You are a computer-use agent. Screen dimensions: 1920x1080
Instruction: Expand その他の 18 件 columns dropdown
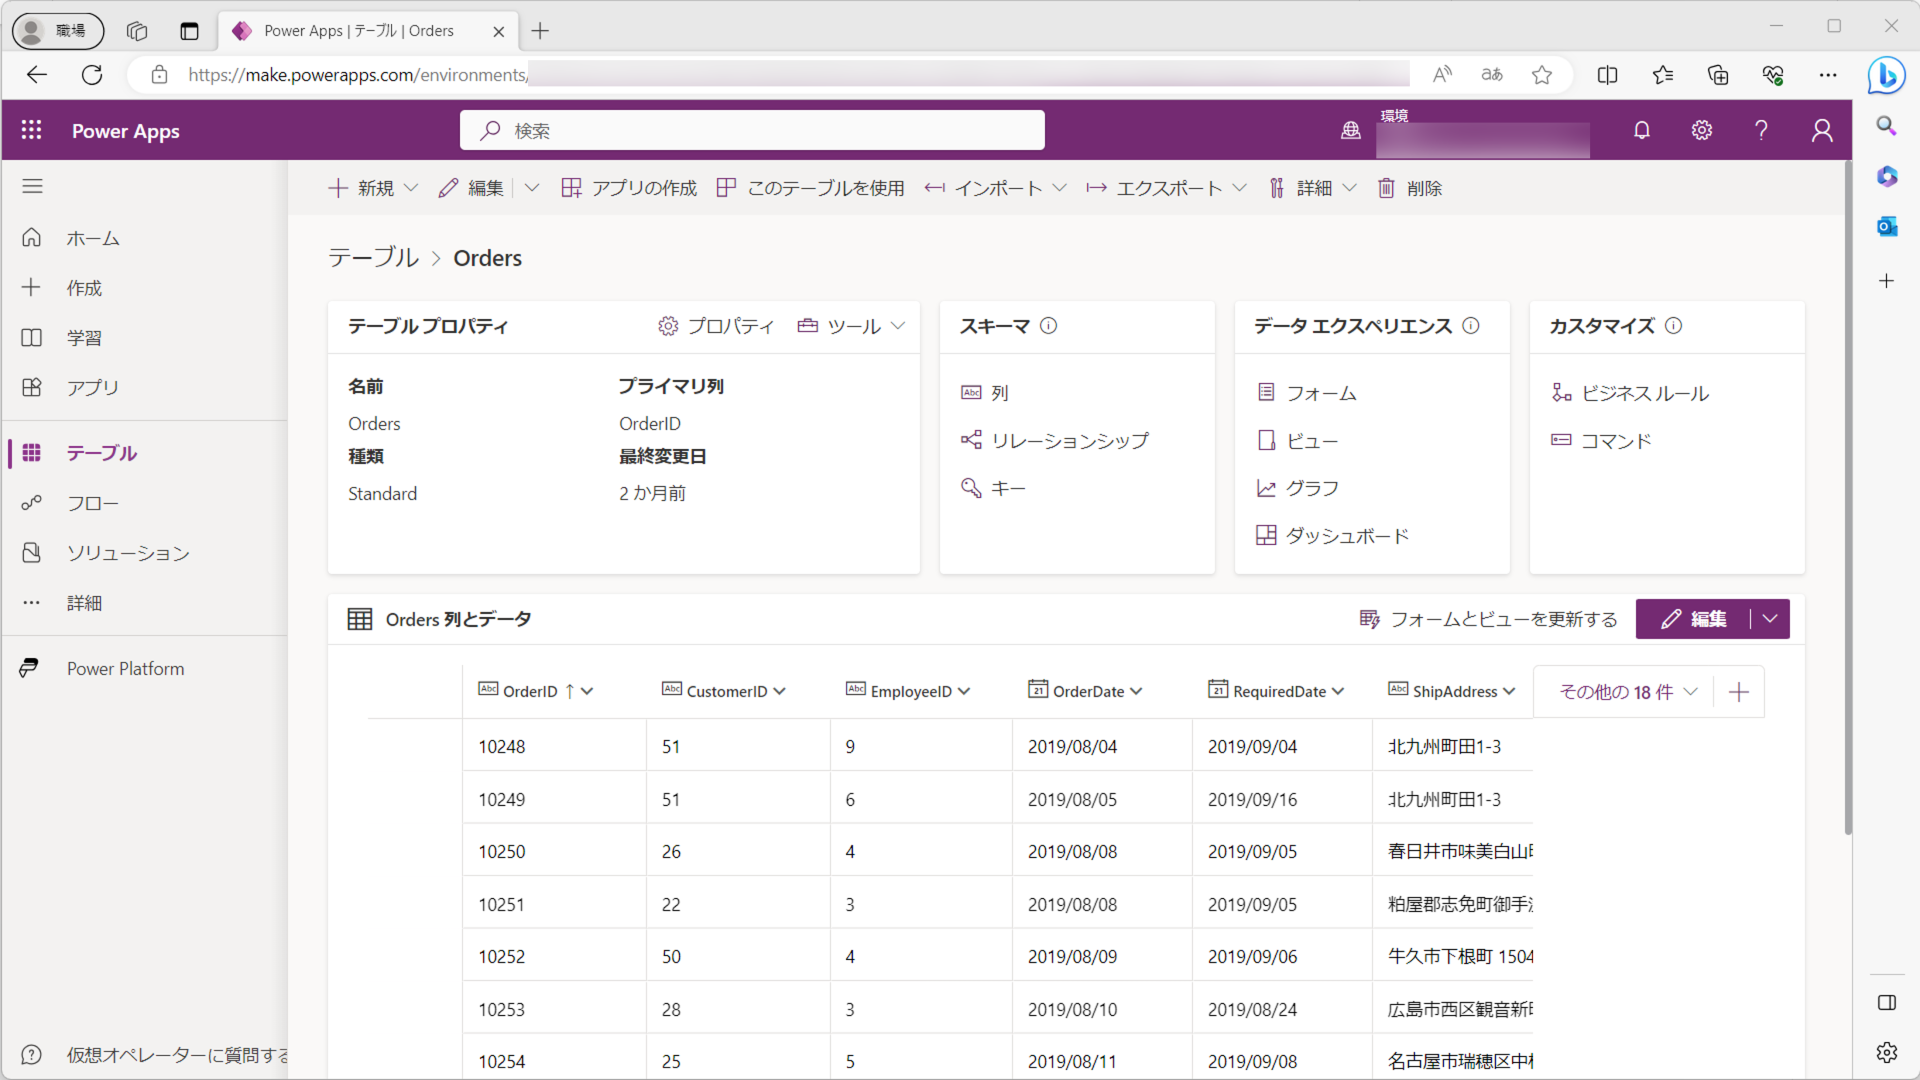pyautogui.click(x=1628, y=692)
